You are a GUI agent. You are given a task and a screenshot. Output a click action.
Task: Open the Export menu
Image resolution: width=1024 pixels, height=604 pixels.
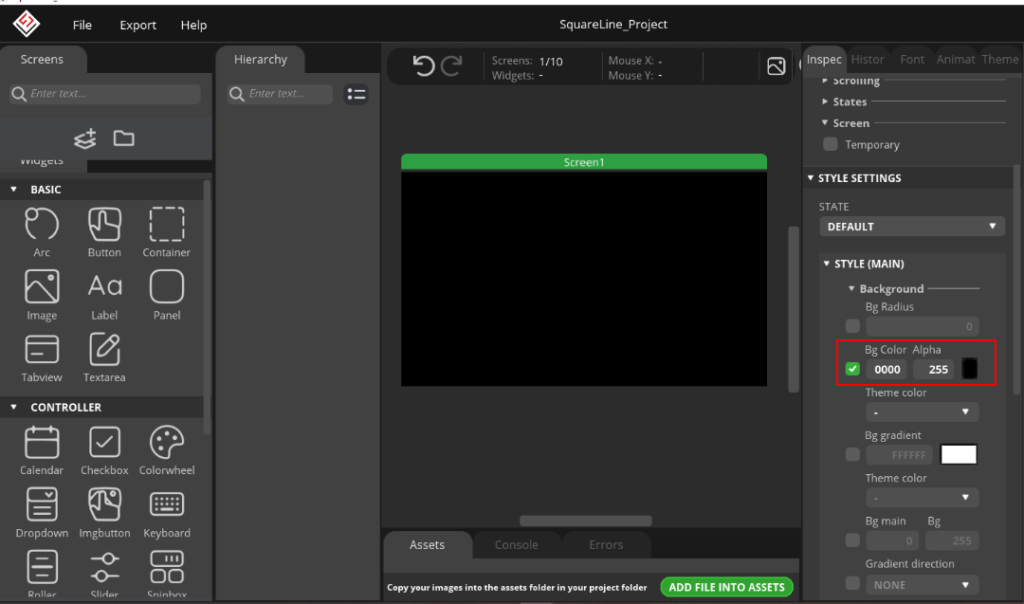[x=137, y=24]
